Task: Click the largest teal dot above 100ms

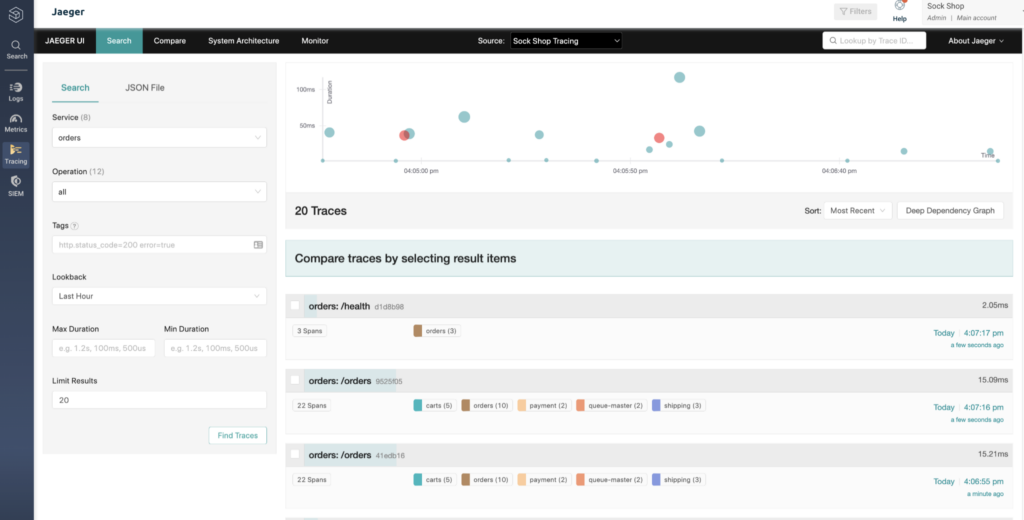Action: [x=679, y=77]
